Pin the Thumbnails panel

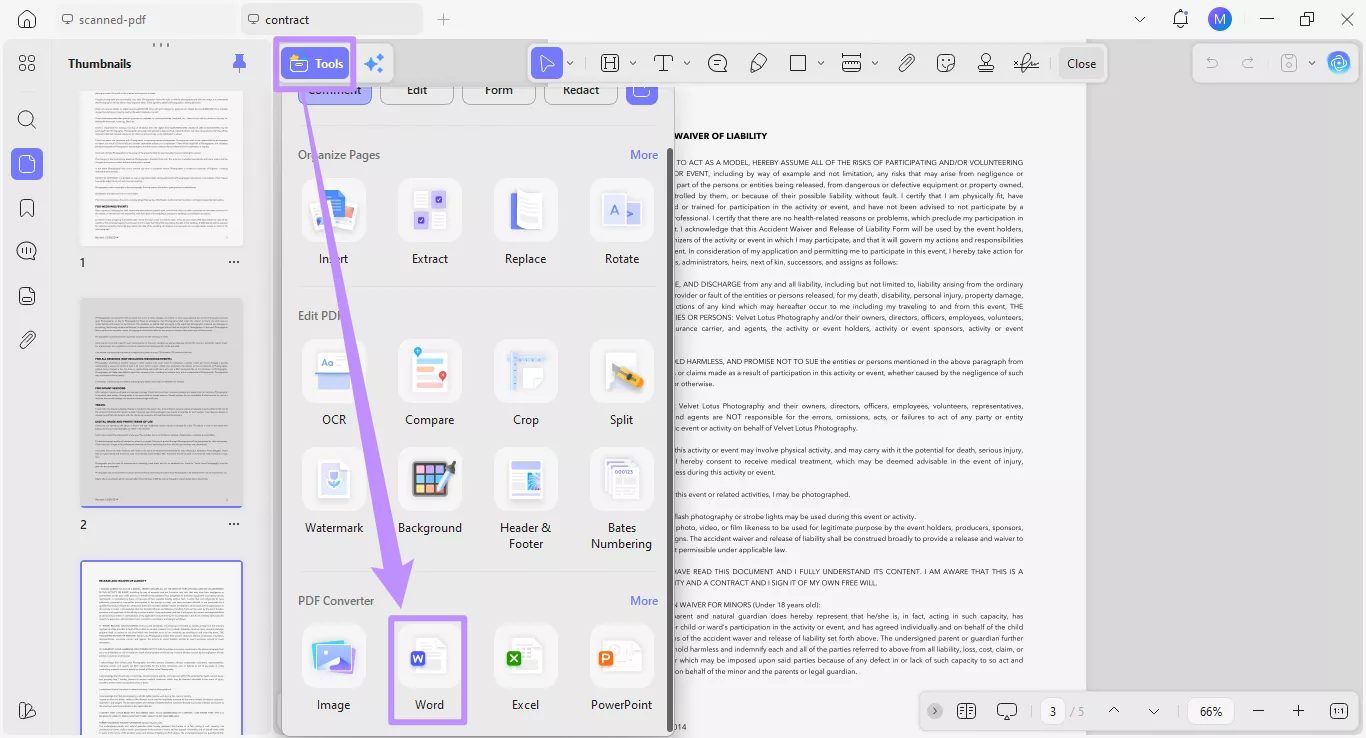pos(239,62)
